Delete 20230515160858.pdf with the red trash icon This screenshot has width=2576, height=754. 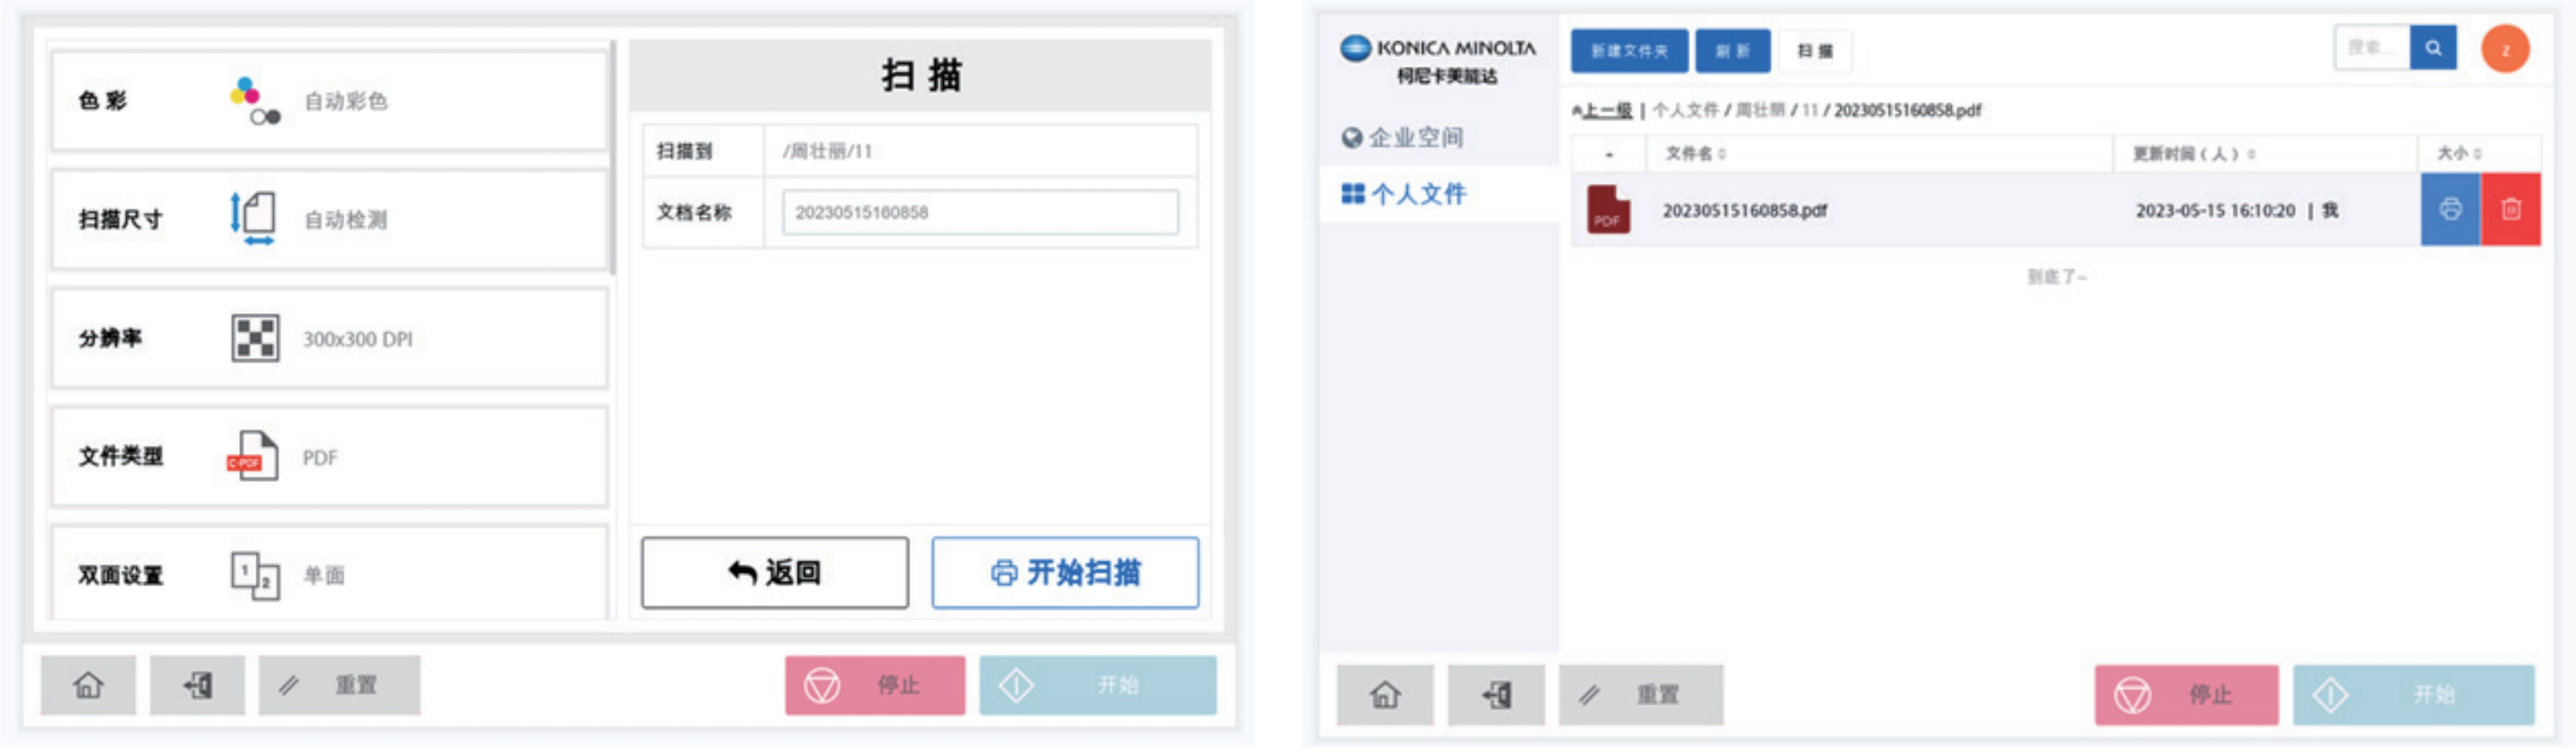pyautogui.click(x=2510, y=210)
